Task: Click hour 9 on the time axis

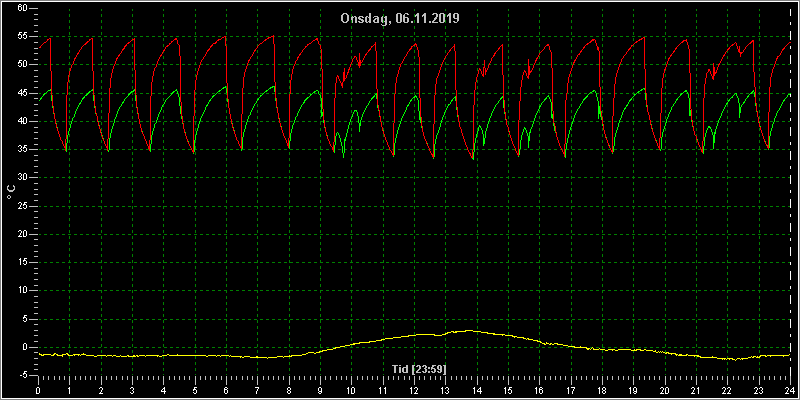Action: (x=320, y=391)
